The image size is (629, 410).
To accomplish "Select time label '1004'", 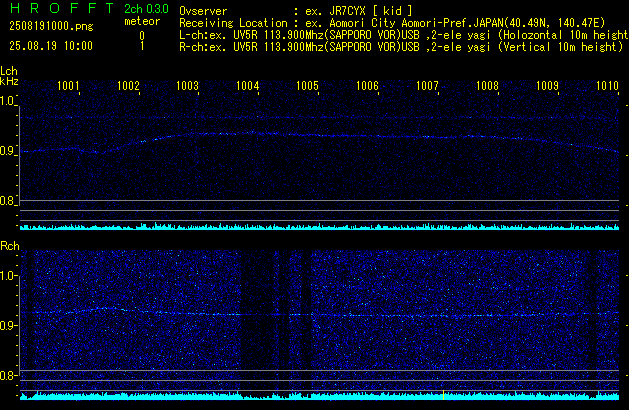I will click(x=248, y=86).
